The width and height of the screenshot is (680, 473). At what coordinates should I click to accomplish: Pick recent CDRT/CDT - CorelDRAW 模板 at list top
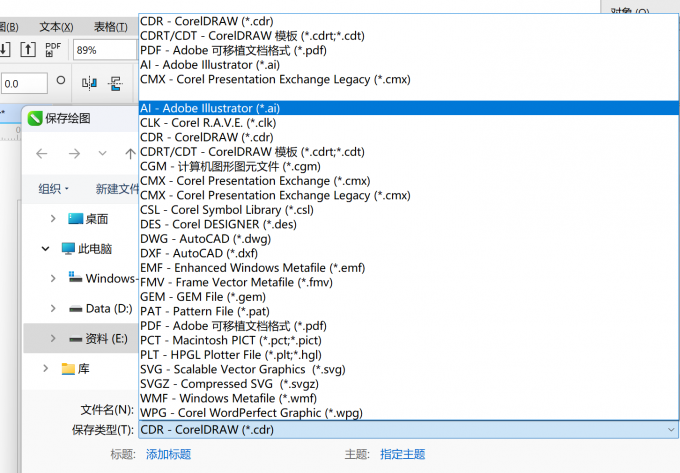409,36
